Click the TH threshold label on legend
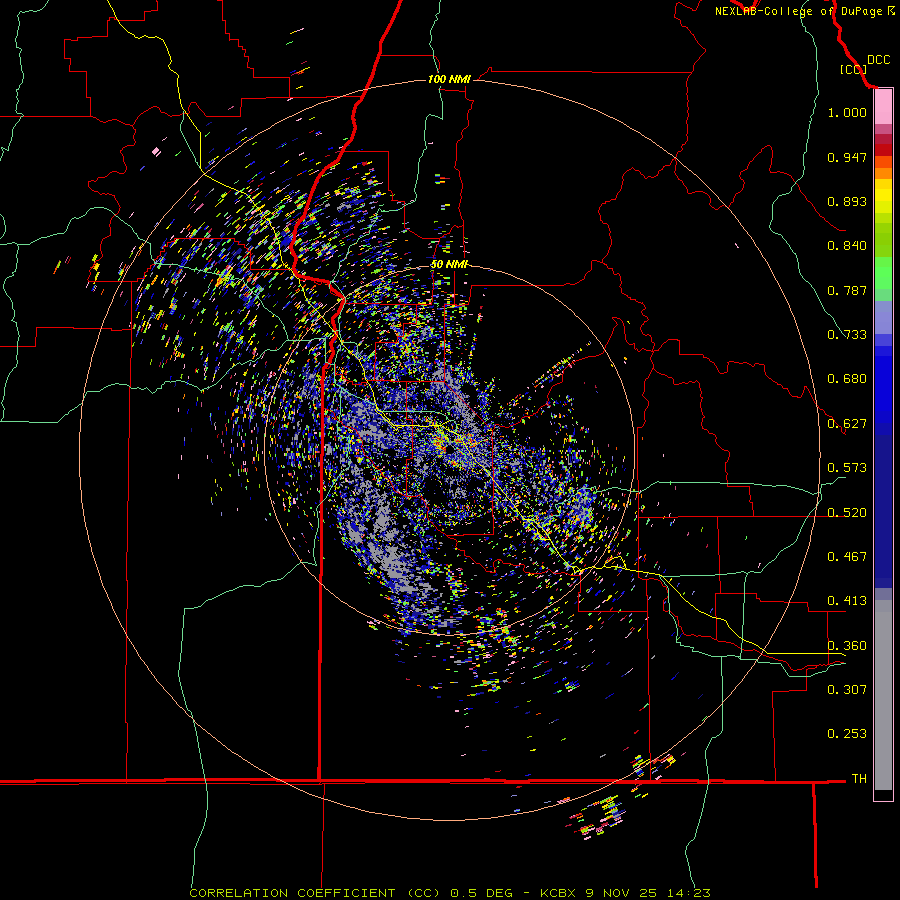The height and width of the screenshot is (900, 900). pos(859,779)
